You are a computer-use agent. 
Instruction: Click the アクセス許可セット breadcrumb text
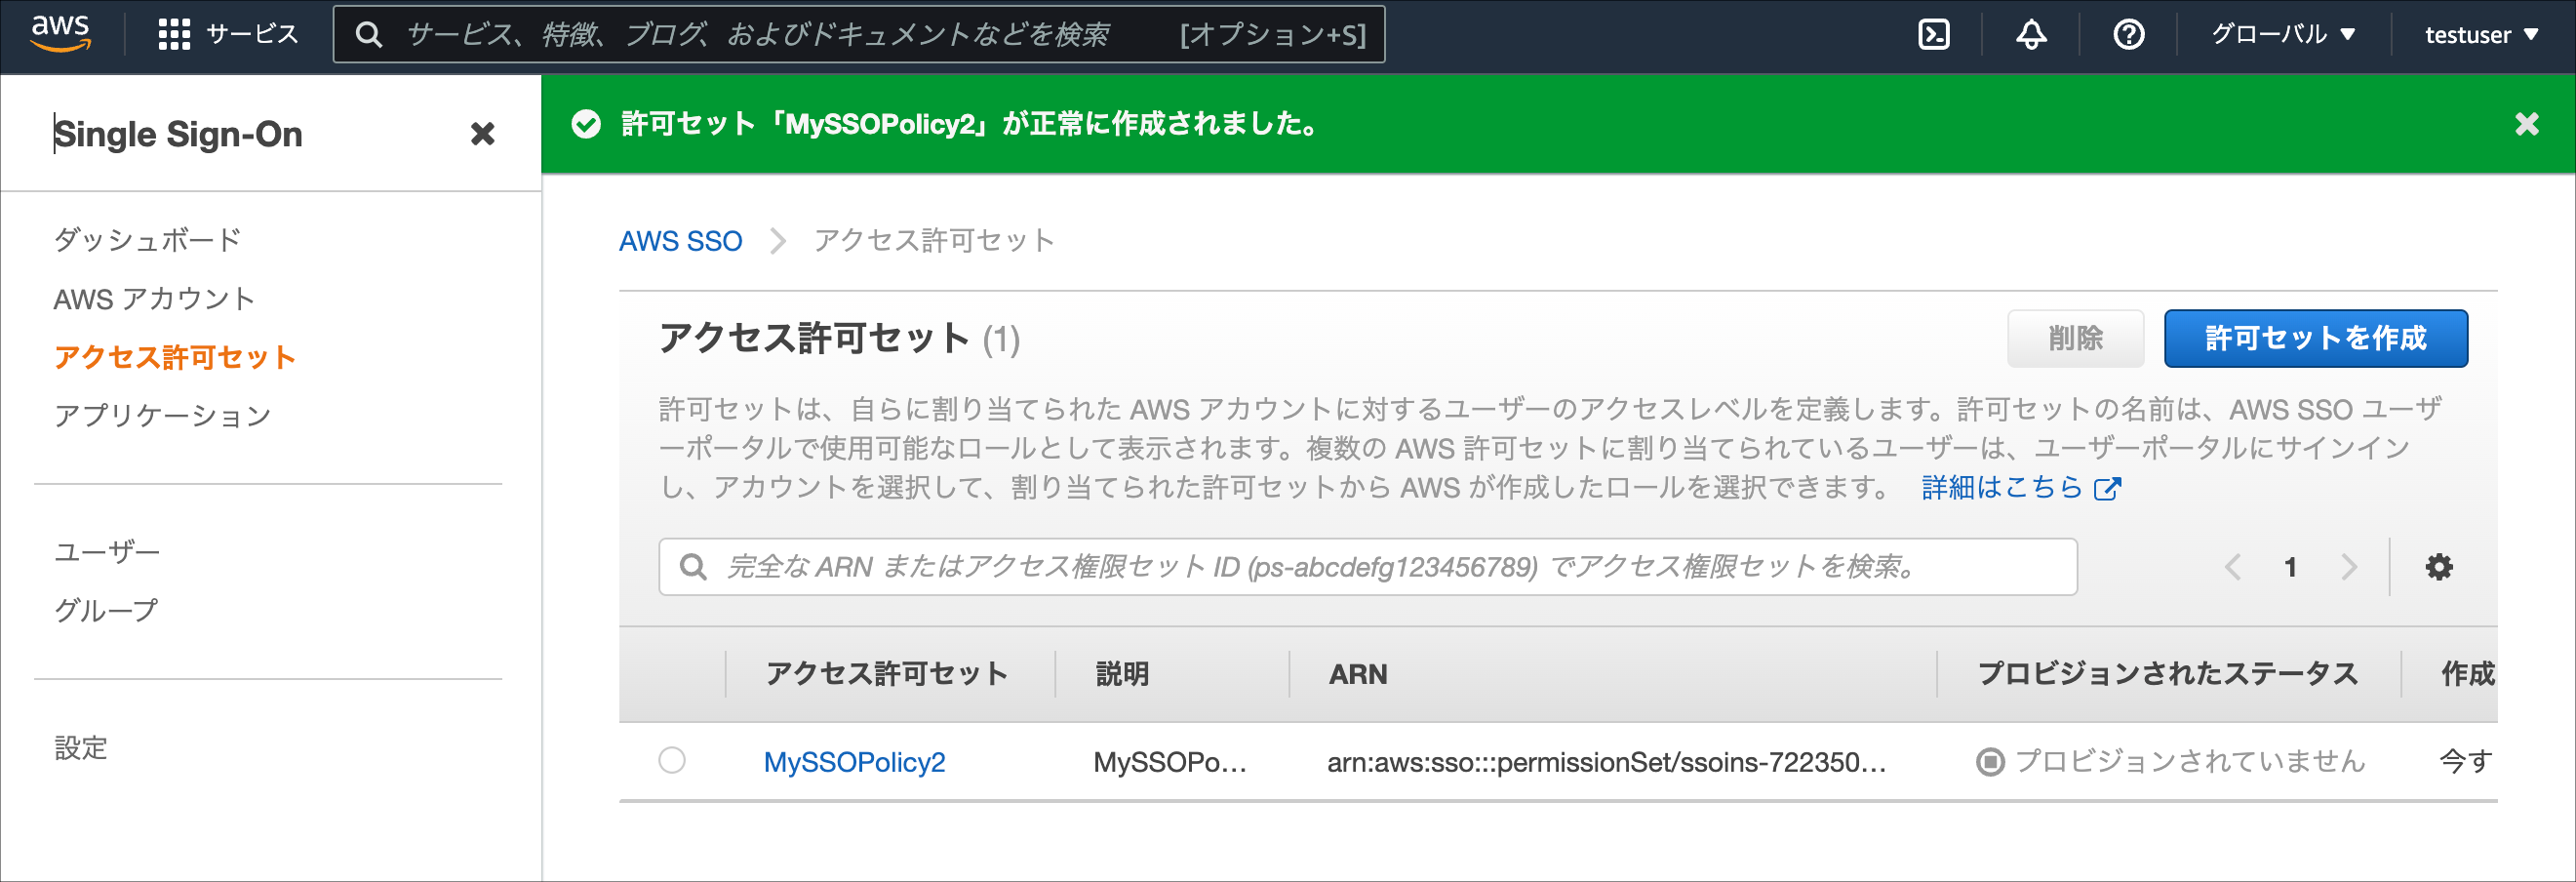[933, 241]
